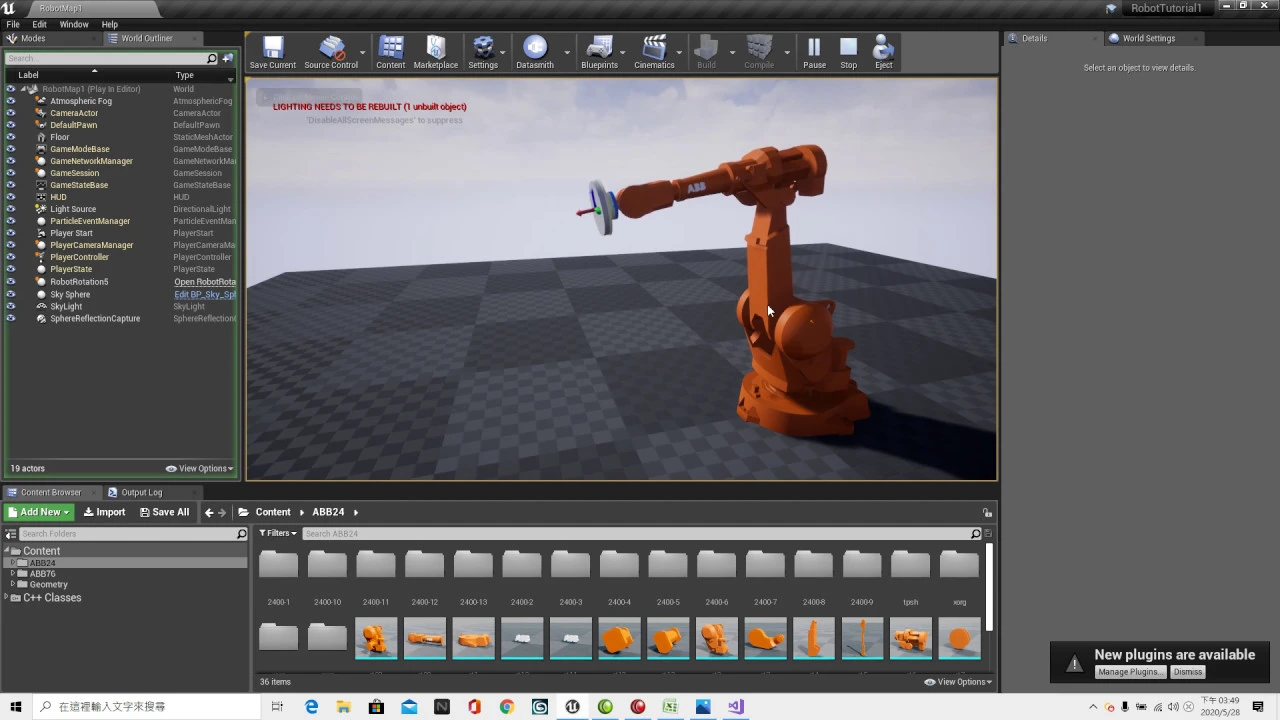Open the Settings toolbar icon

tap(483, 52)
